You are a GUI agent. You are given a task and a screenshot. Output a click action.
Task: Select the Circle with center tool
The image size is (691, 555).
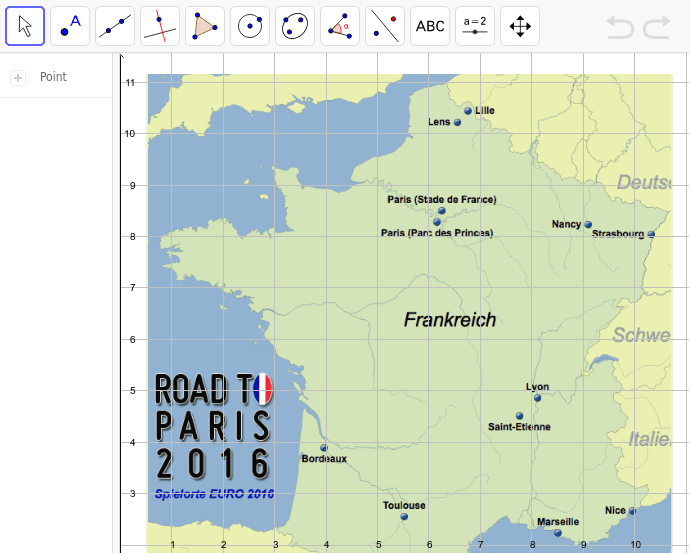[250, 26]
